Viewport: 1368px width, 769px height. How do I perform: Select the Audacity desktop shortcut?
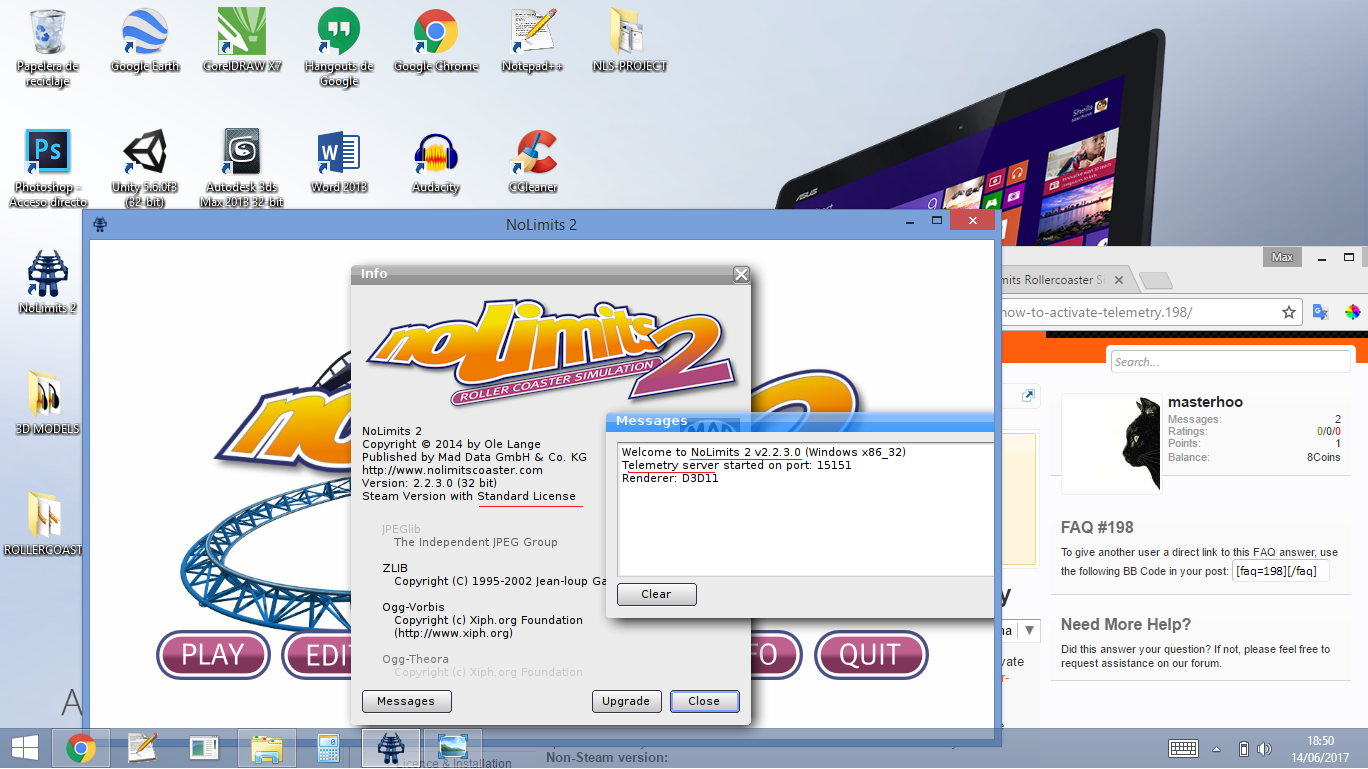[x=436, y=161]
